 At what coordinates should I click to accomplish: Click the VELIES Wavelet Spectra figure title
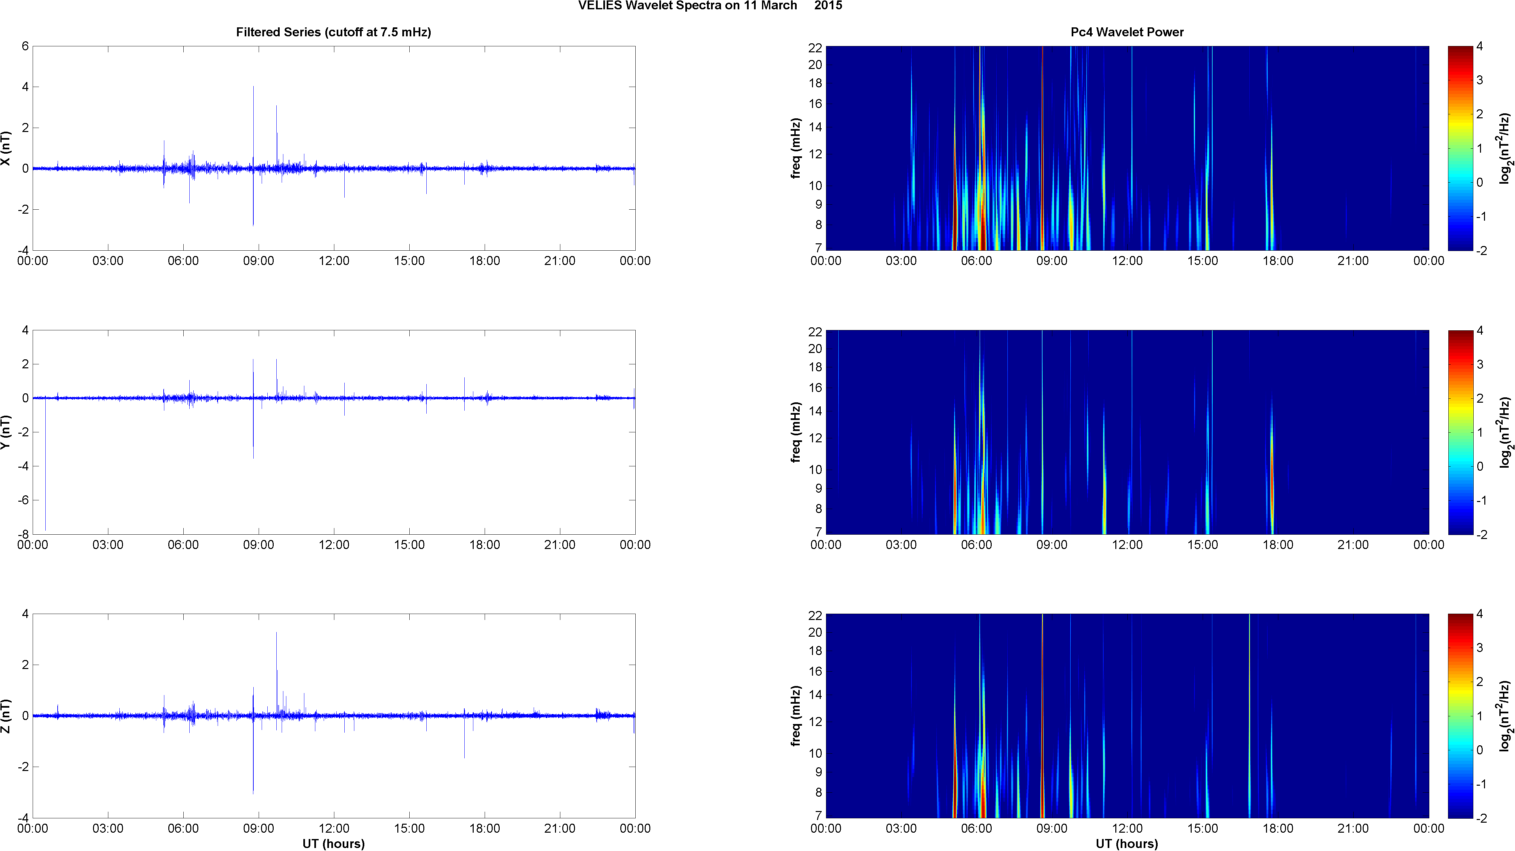(710, 6)
